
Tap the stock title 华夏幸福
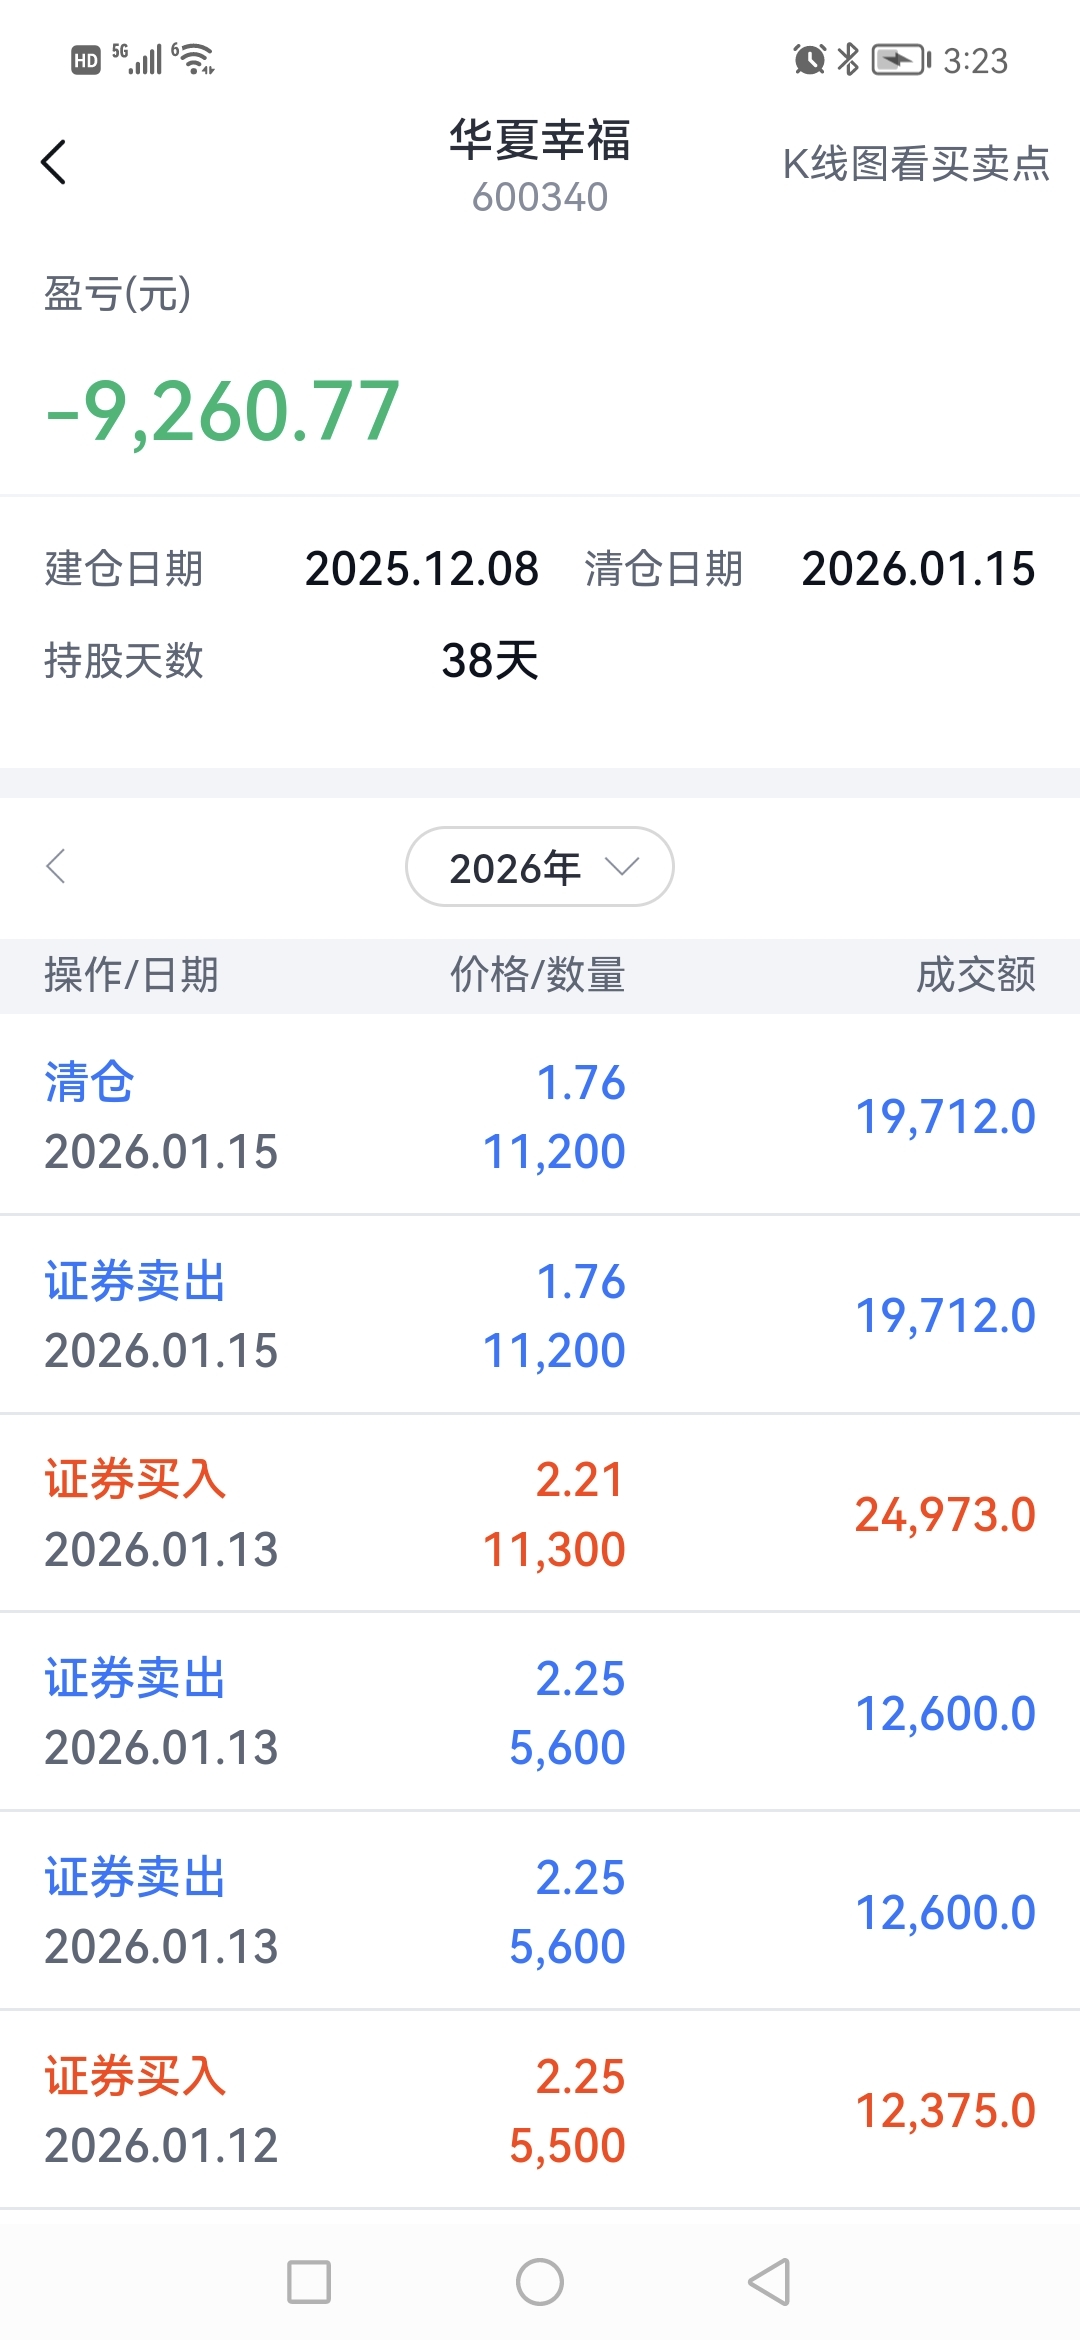click(539, 140)
